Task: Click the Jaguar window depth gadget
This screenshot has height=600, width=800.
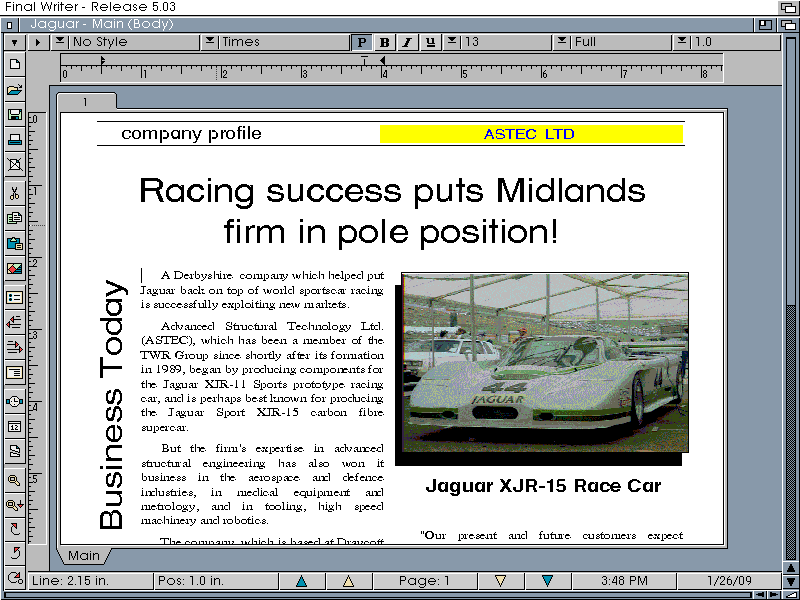Action: [788, 24]
